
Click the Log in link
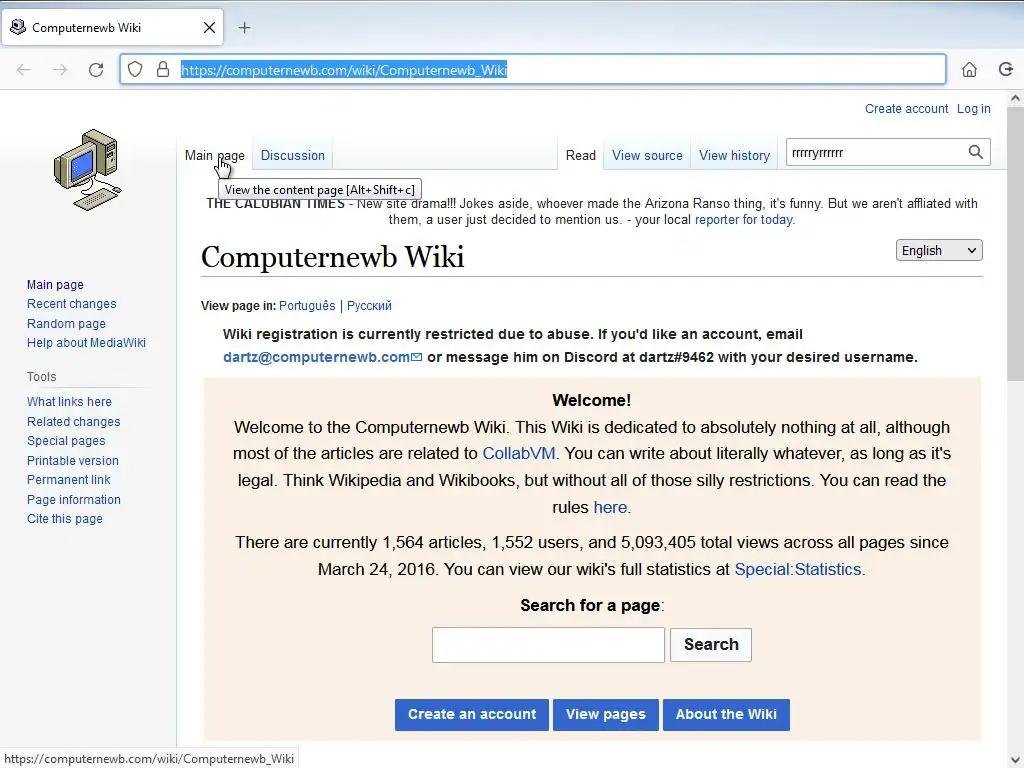pyautogui.click(x=974, y=109)
